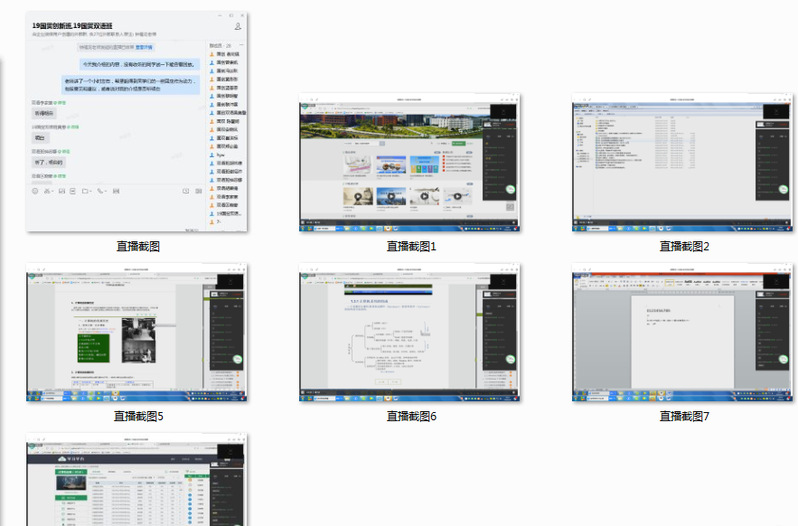This screenshot has height=526, width=798.
Task: Click the file name label 直播截图2
Action: [x=684, y=246]
